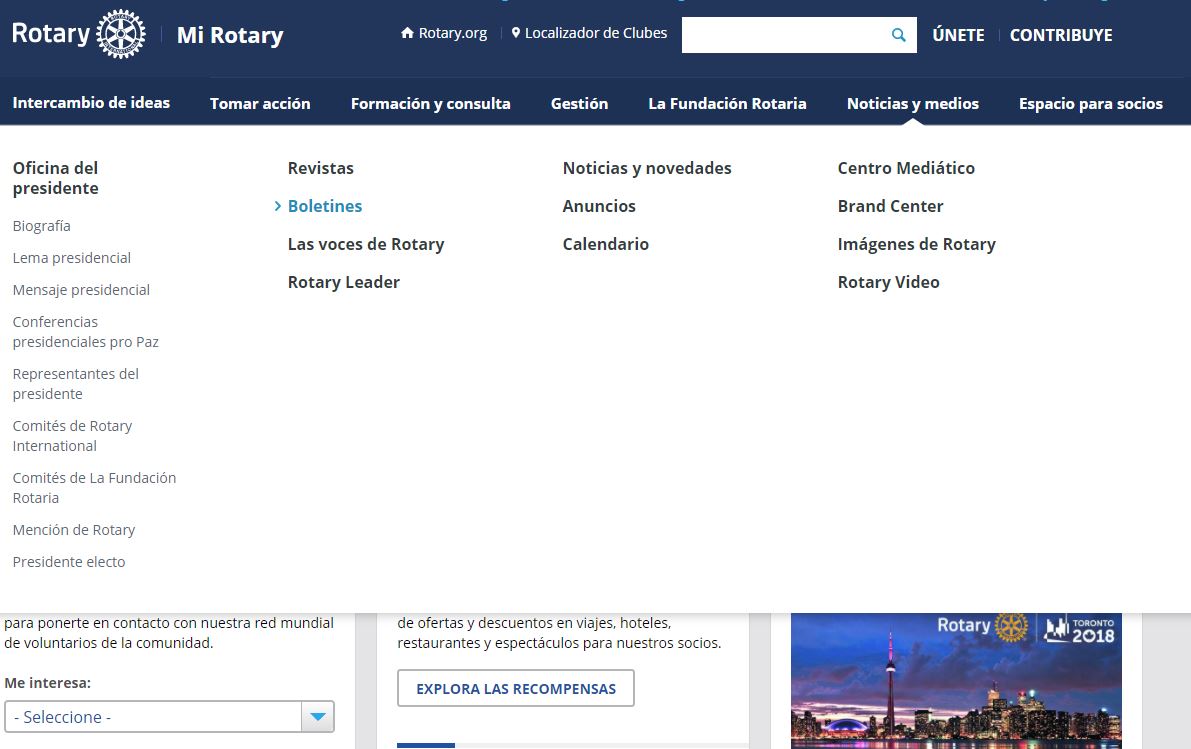Open Formación y consulta menu
The width and height of the screenshot is (1191, 749).
coord(431,103)
